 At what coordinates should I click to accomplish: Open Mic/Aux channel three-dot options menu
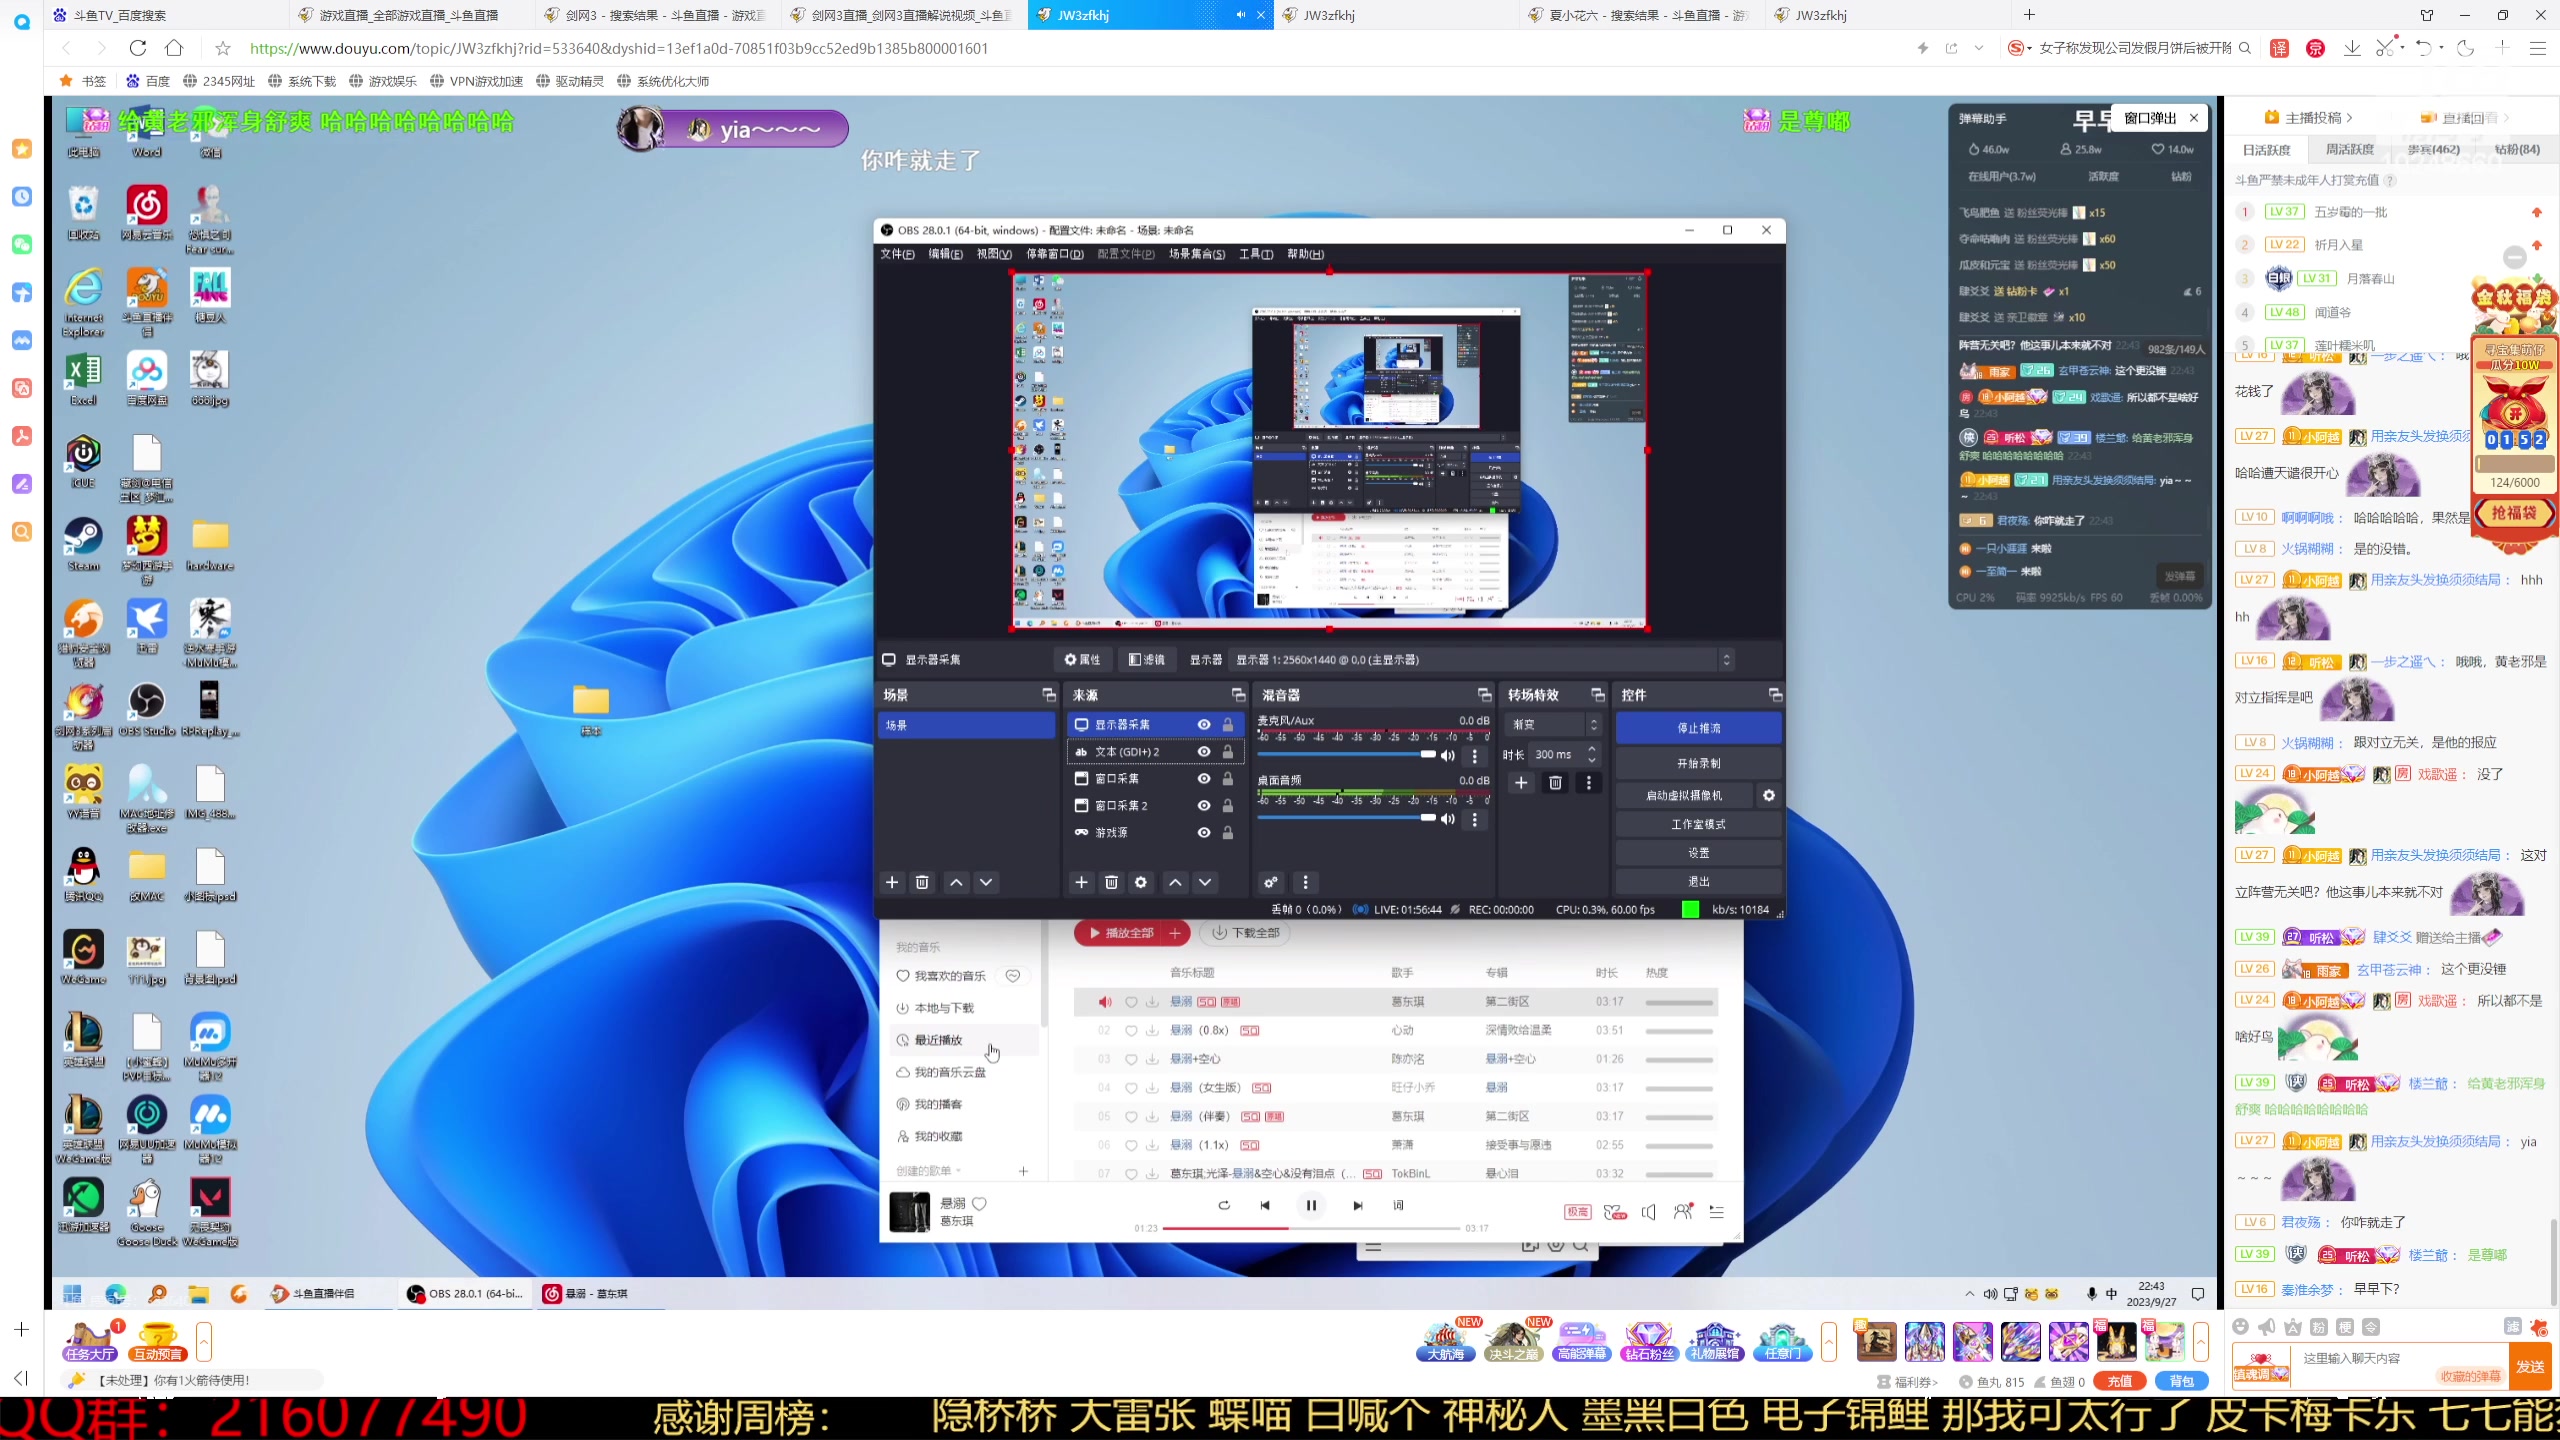[x=1474, y=756]
